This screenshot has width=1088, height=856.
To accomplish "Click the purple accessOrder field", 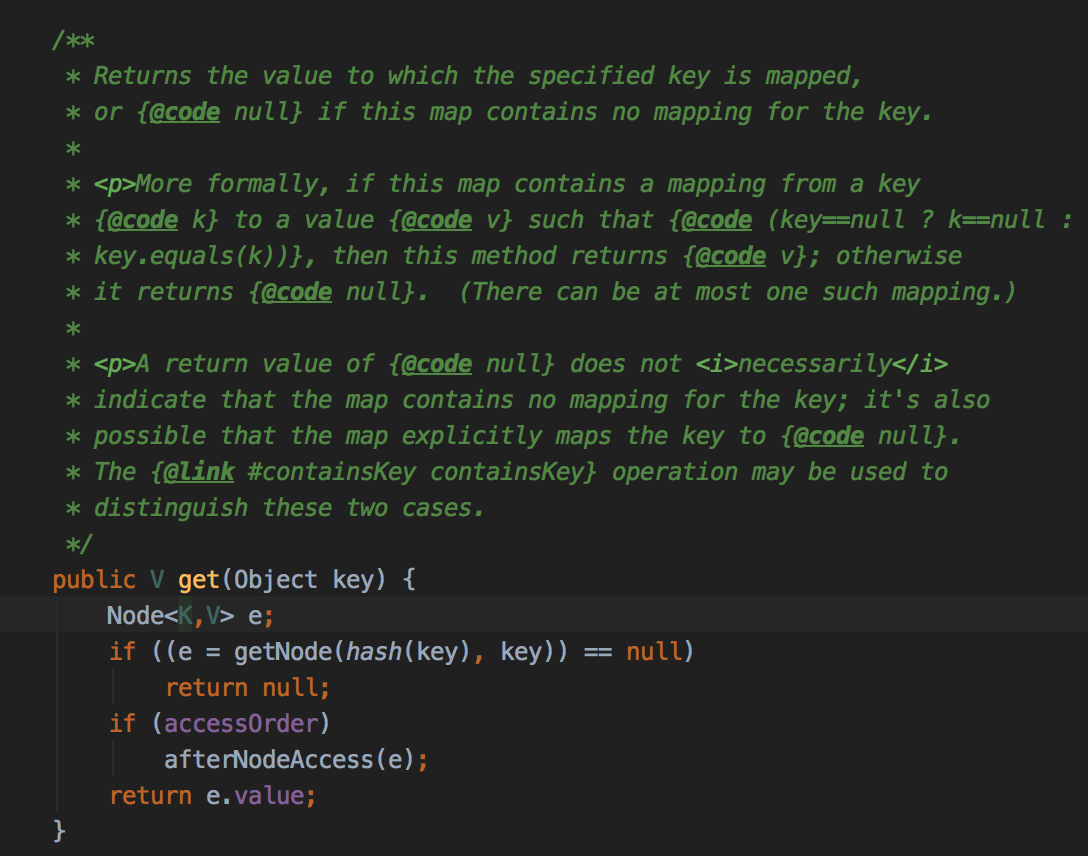I will (241, 723).
